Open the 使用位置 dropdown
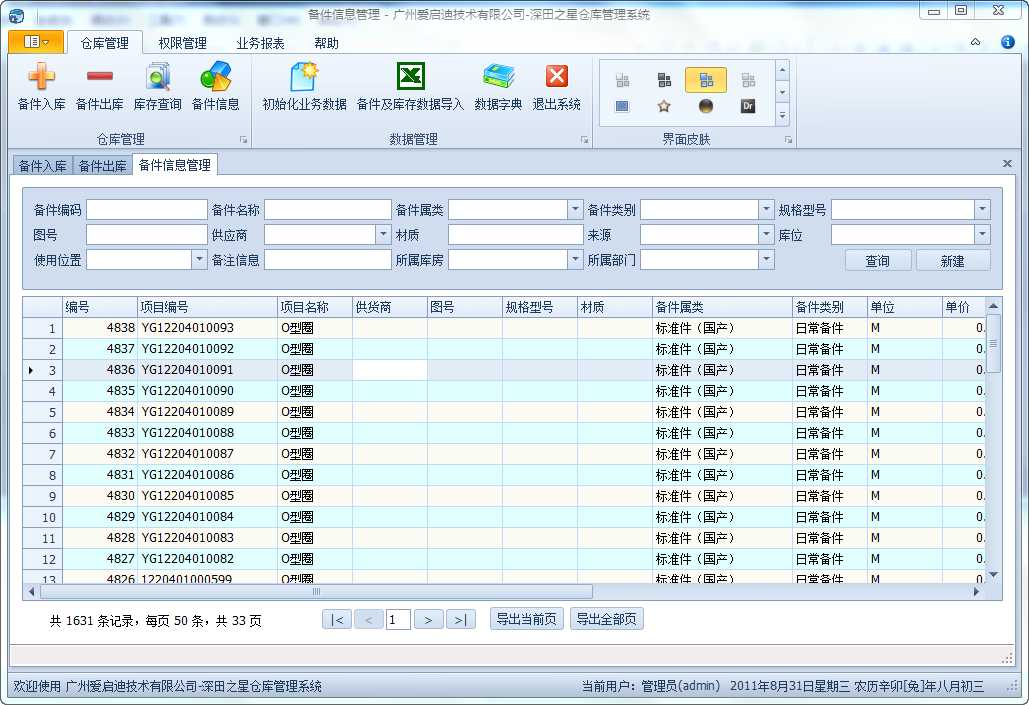This screenshot has width=1029, height=705. click(200, 259)
